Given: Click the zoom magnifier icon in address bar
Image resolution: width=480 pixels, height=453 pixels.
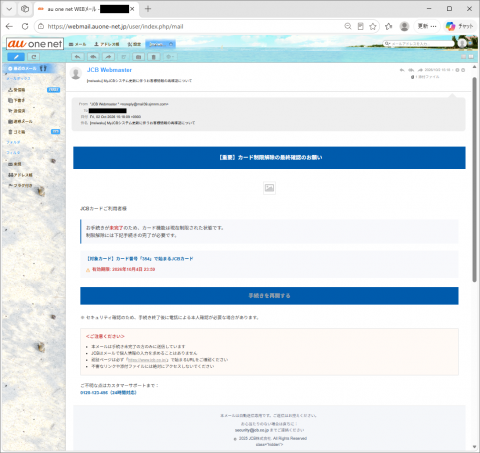Looking at the screenshot, I should point(348,26).
